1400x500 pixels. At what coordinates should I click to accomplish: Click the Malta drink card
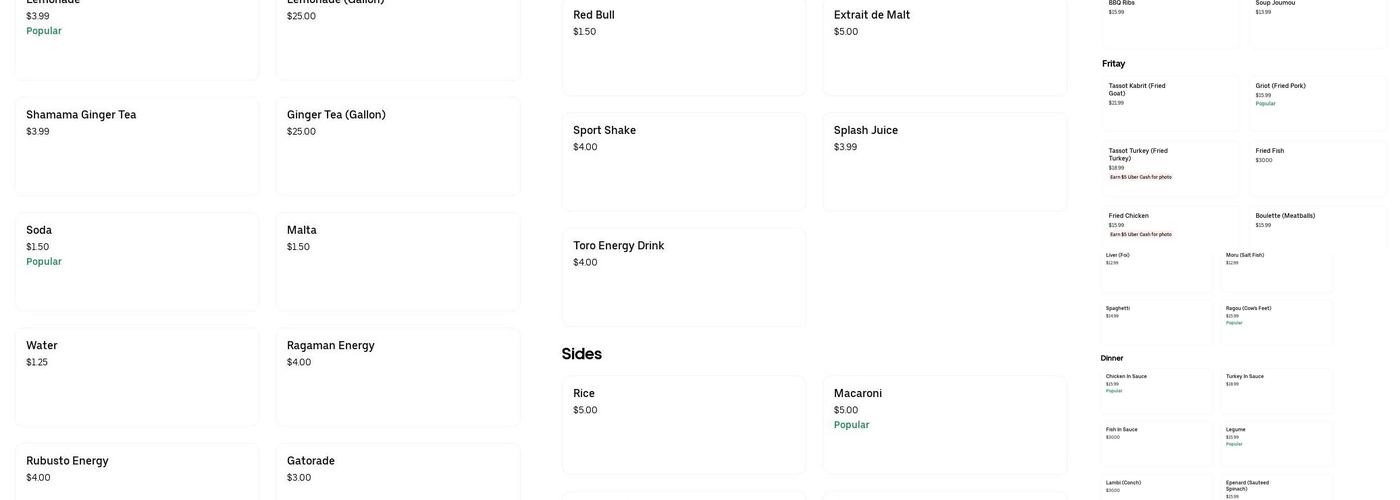(397, 261)
